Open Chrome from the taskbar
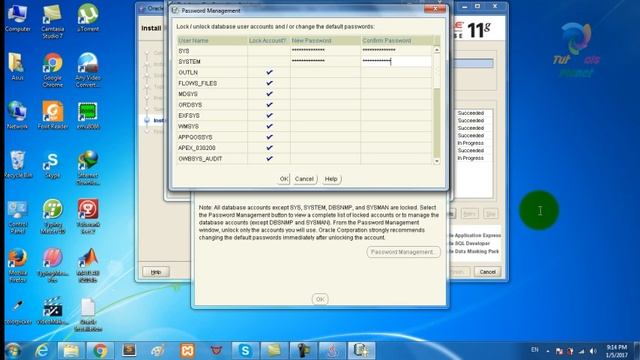The height and width of the screenshot is (360, 640). [x=100, y=351]
